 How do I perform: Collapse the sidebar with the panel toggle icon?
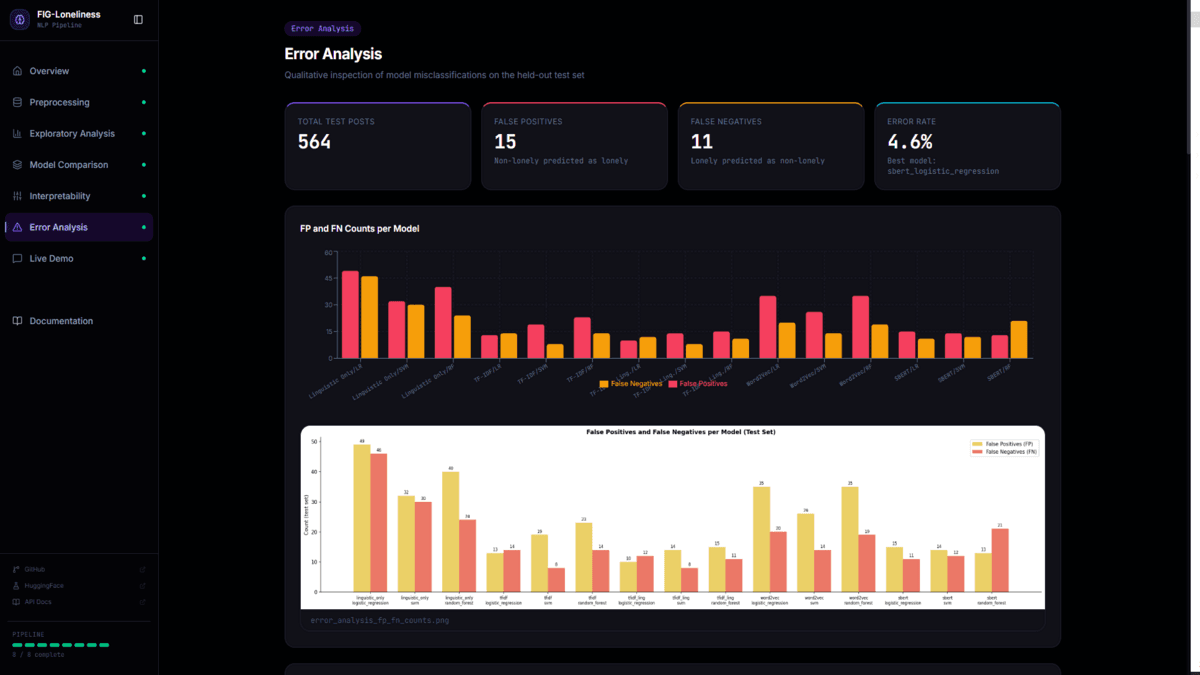[x=138, y=20]
